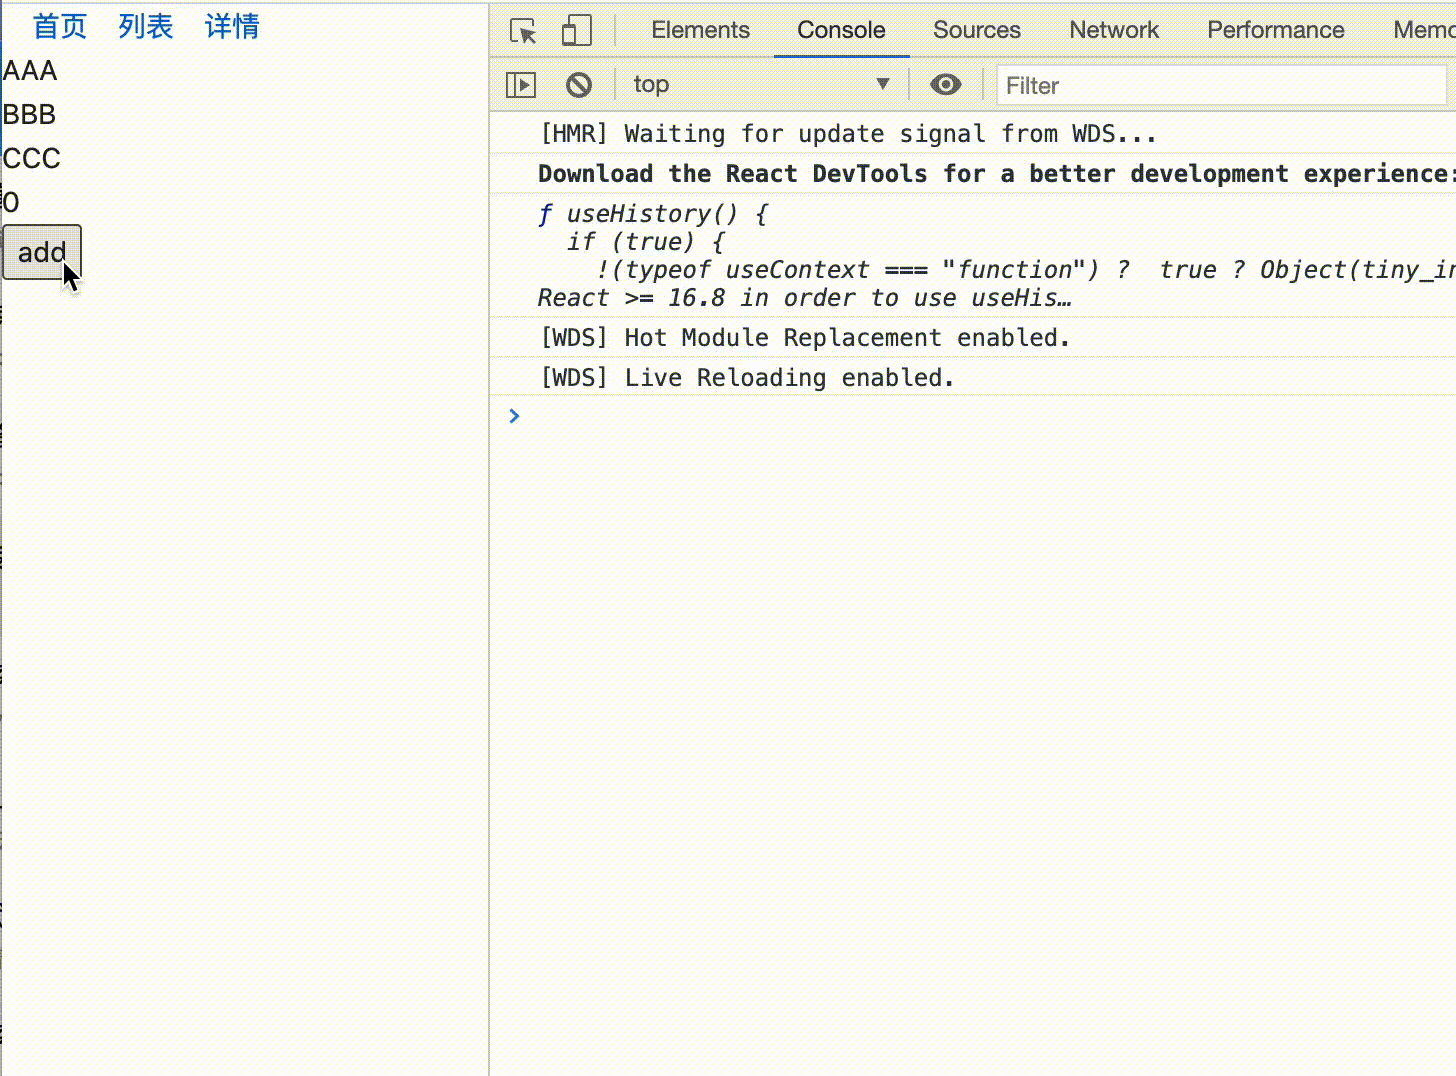Select the Console tab

pos(841,30)
